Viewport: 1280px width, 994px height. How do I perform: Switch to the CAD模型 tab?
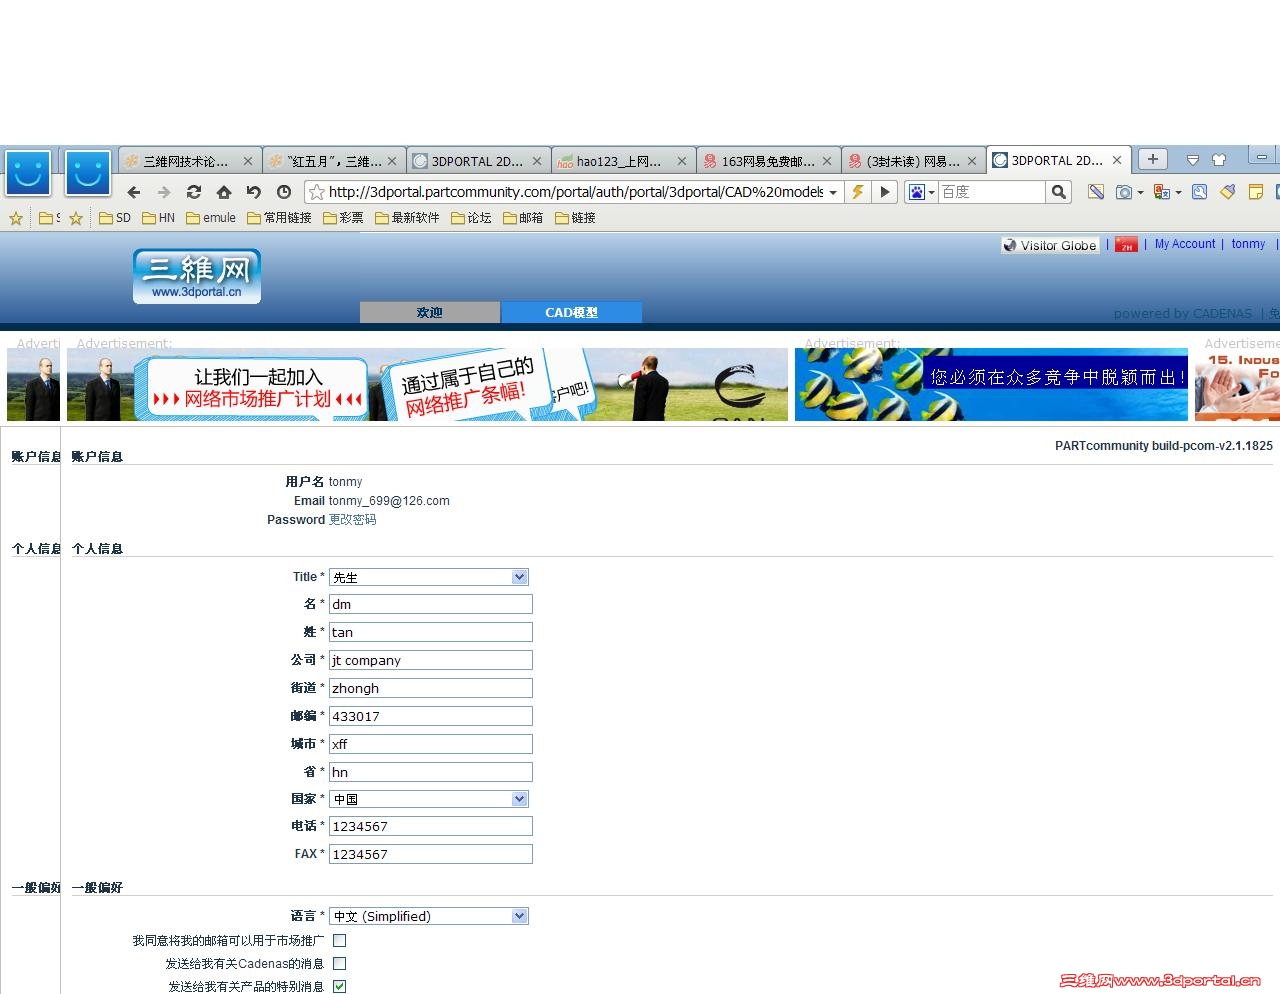(x=571, y=312)
